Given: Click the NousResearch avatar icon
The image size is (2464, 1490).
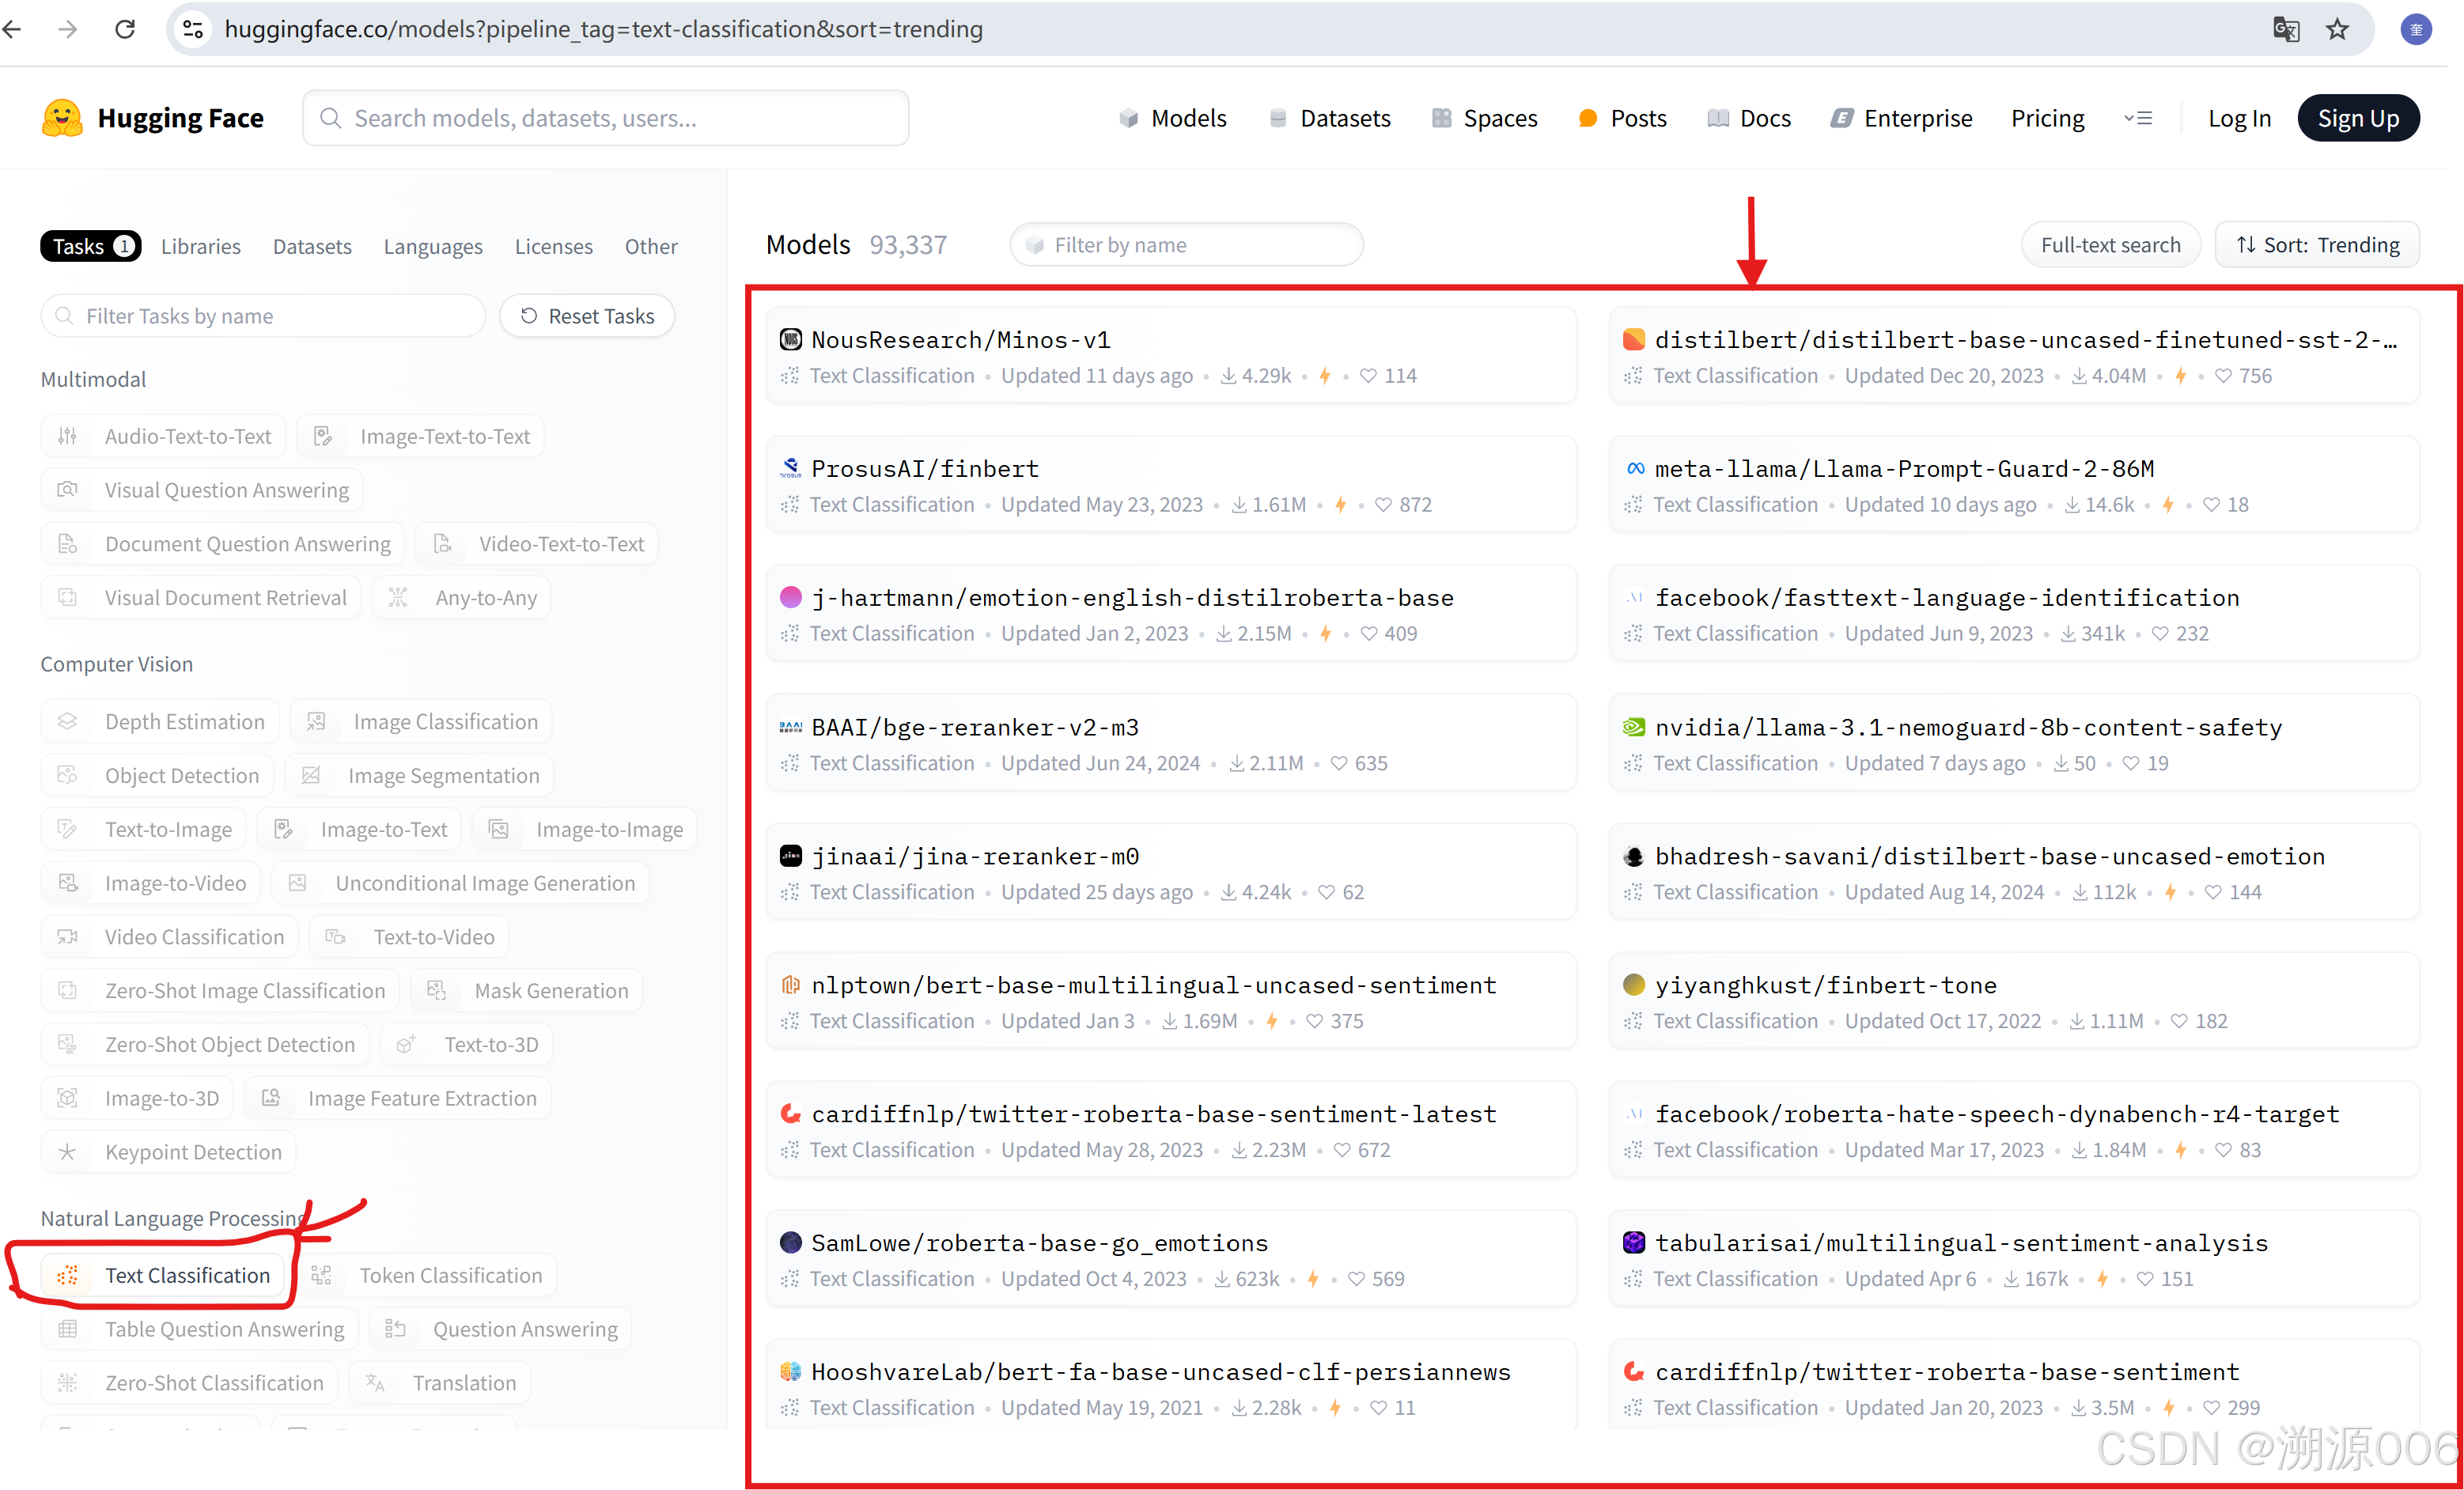Looking at the screenshot, I should (x=790, y=340).
